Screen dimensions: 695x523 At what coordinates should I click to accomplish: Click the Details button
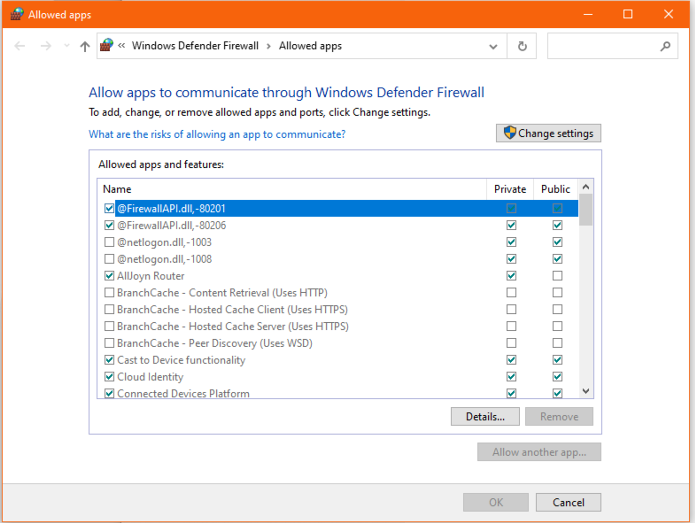point(485,417)
